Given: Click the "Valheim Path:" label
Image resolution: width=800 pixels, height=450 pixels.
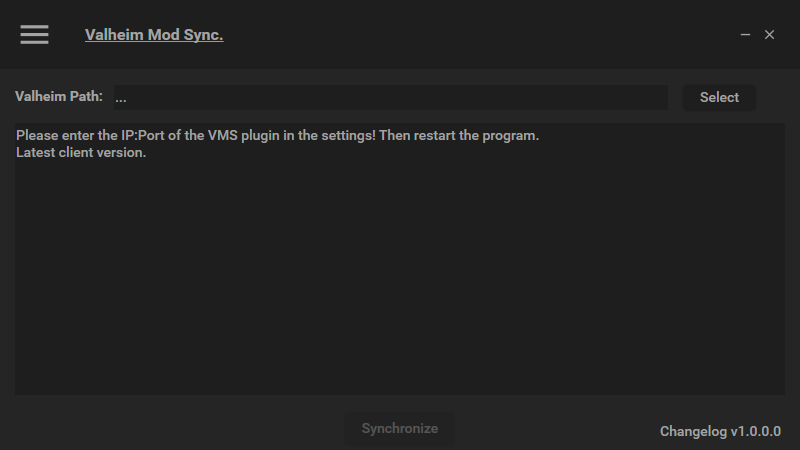Looking at the screenshot, I should click(x=59, y=97).
